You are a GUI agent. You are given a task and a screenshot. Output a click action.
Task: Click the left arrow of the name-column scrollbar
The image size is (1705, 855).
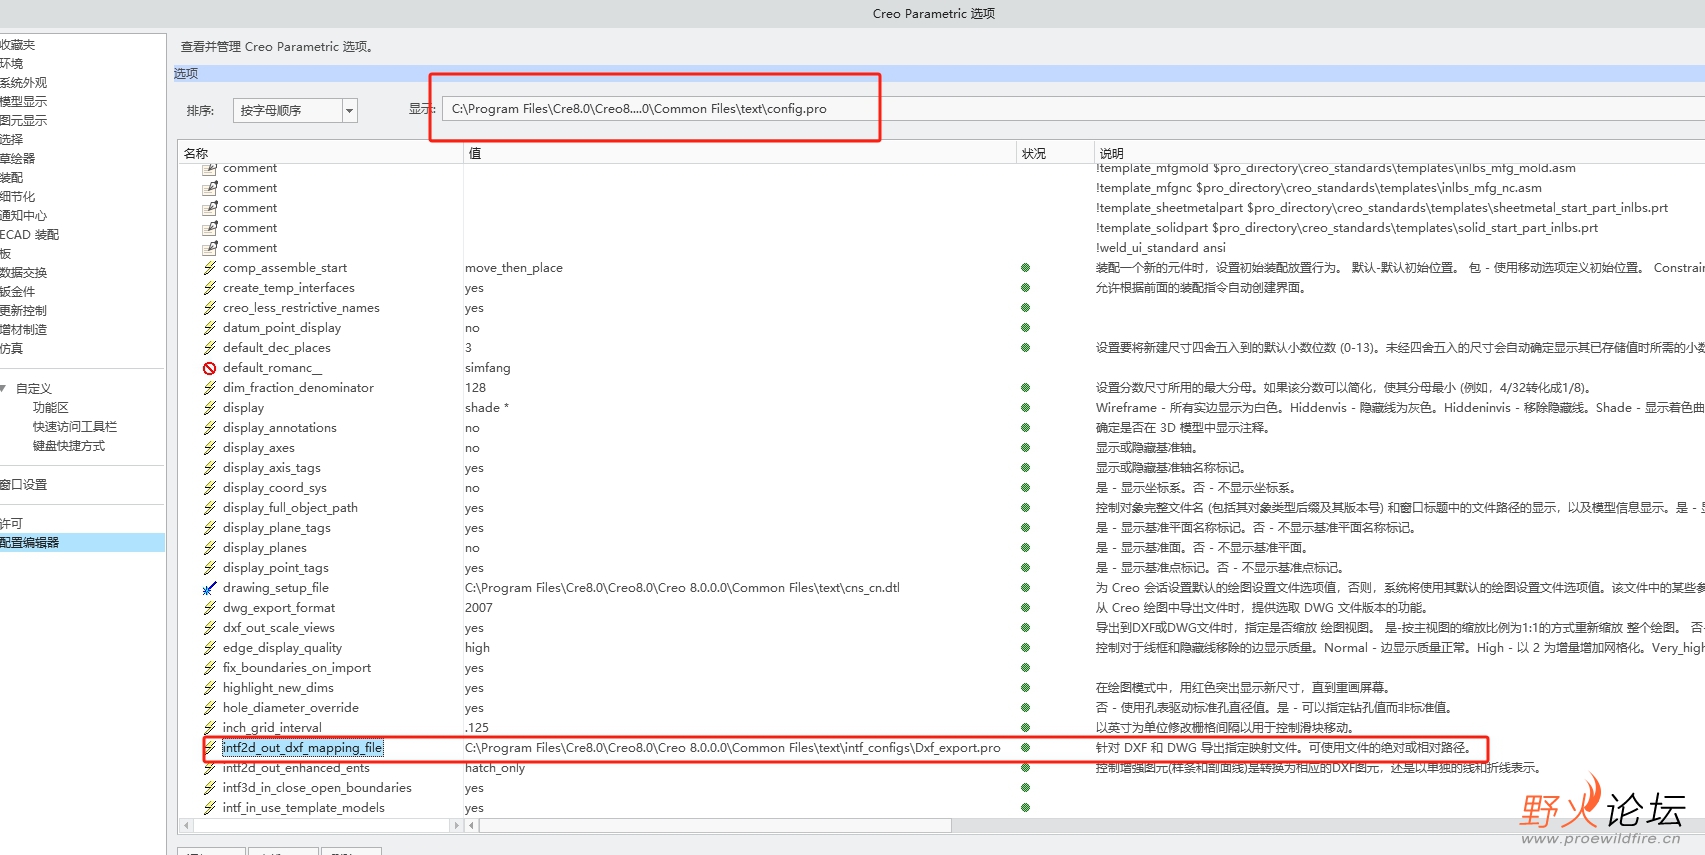tap(185, 826)
